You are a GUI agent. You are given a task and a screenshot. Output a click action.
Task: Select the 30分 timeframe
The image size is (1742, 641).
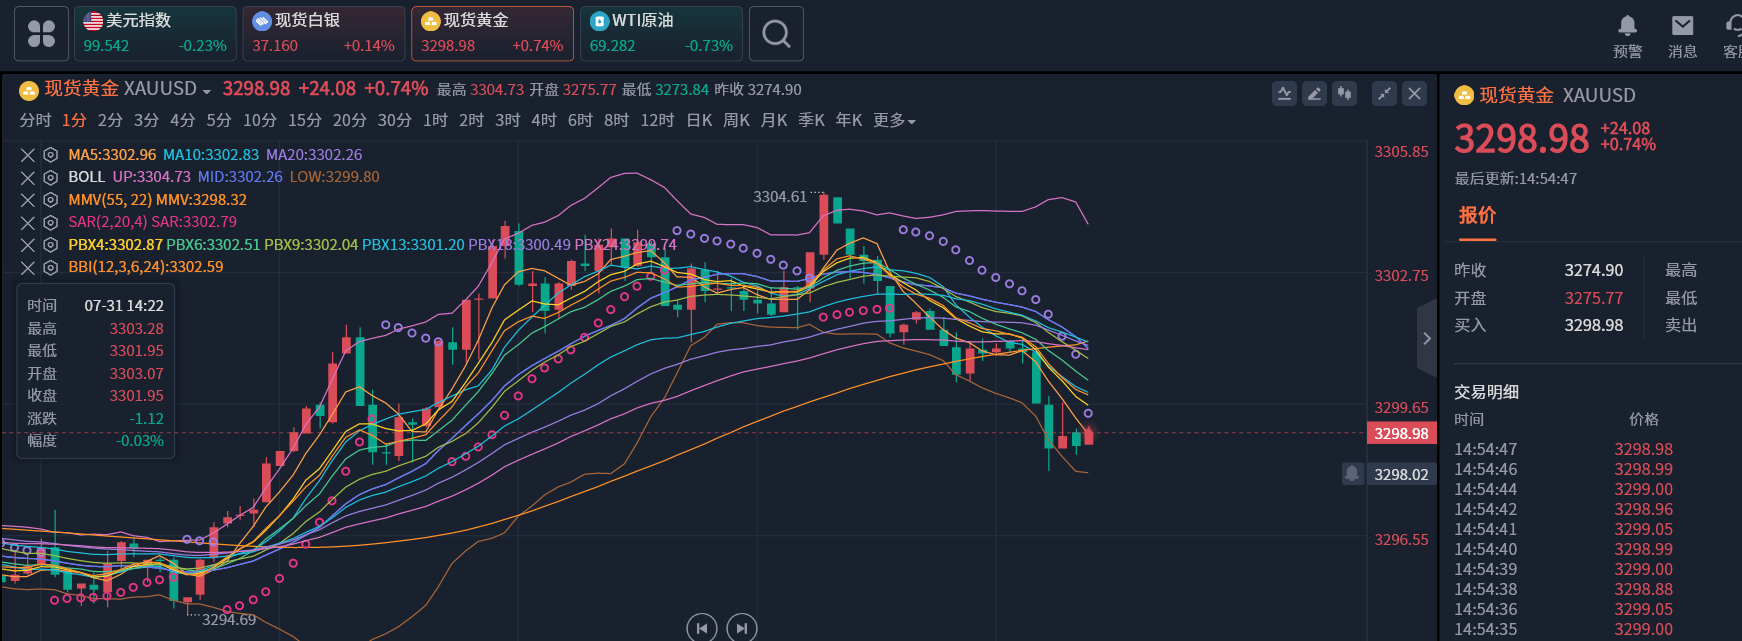pos(394,120)
